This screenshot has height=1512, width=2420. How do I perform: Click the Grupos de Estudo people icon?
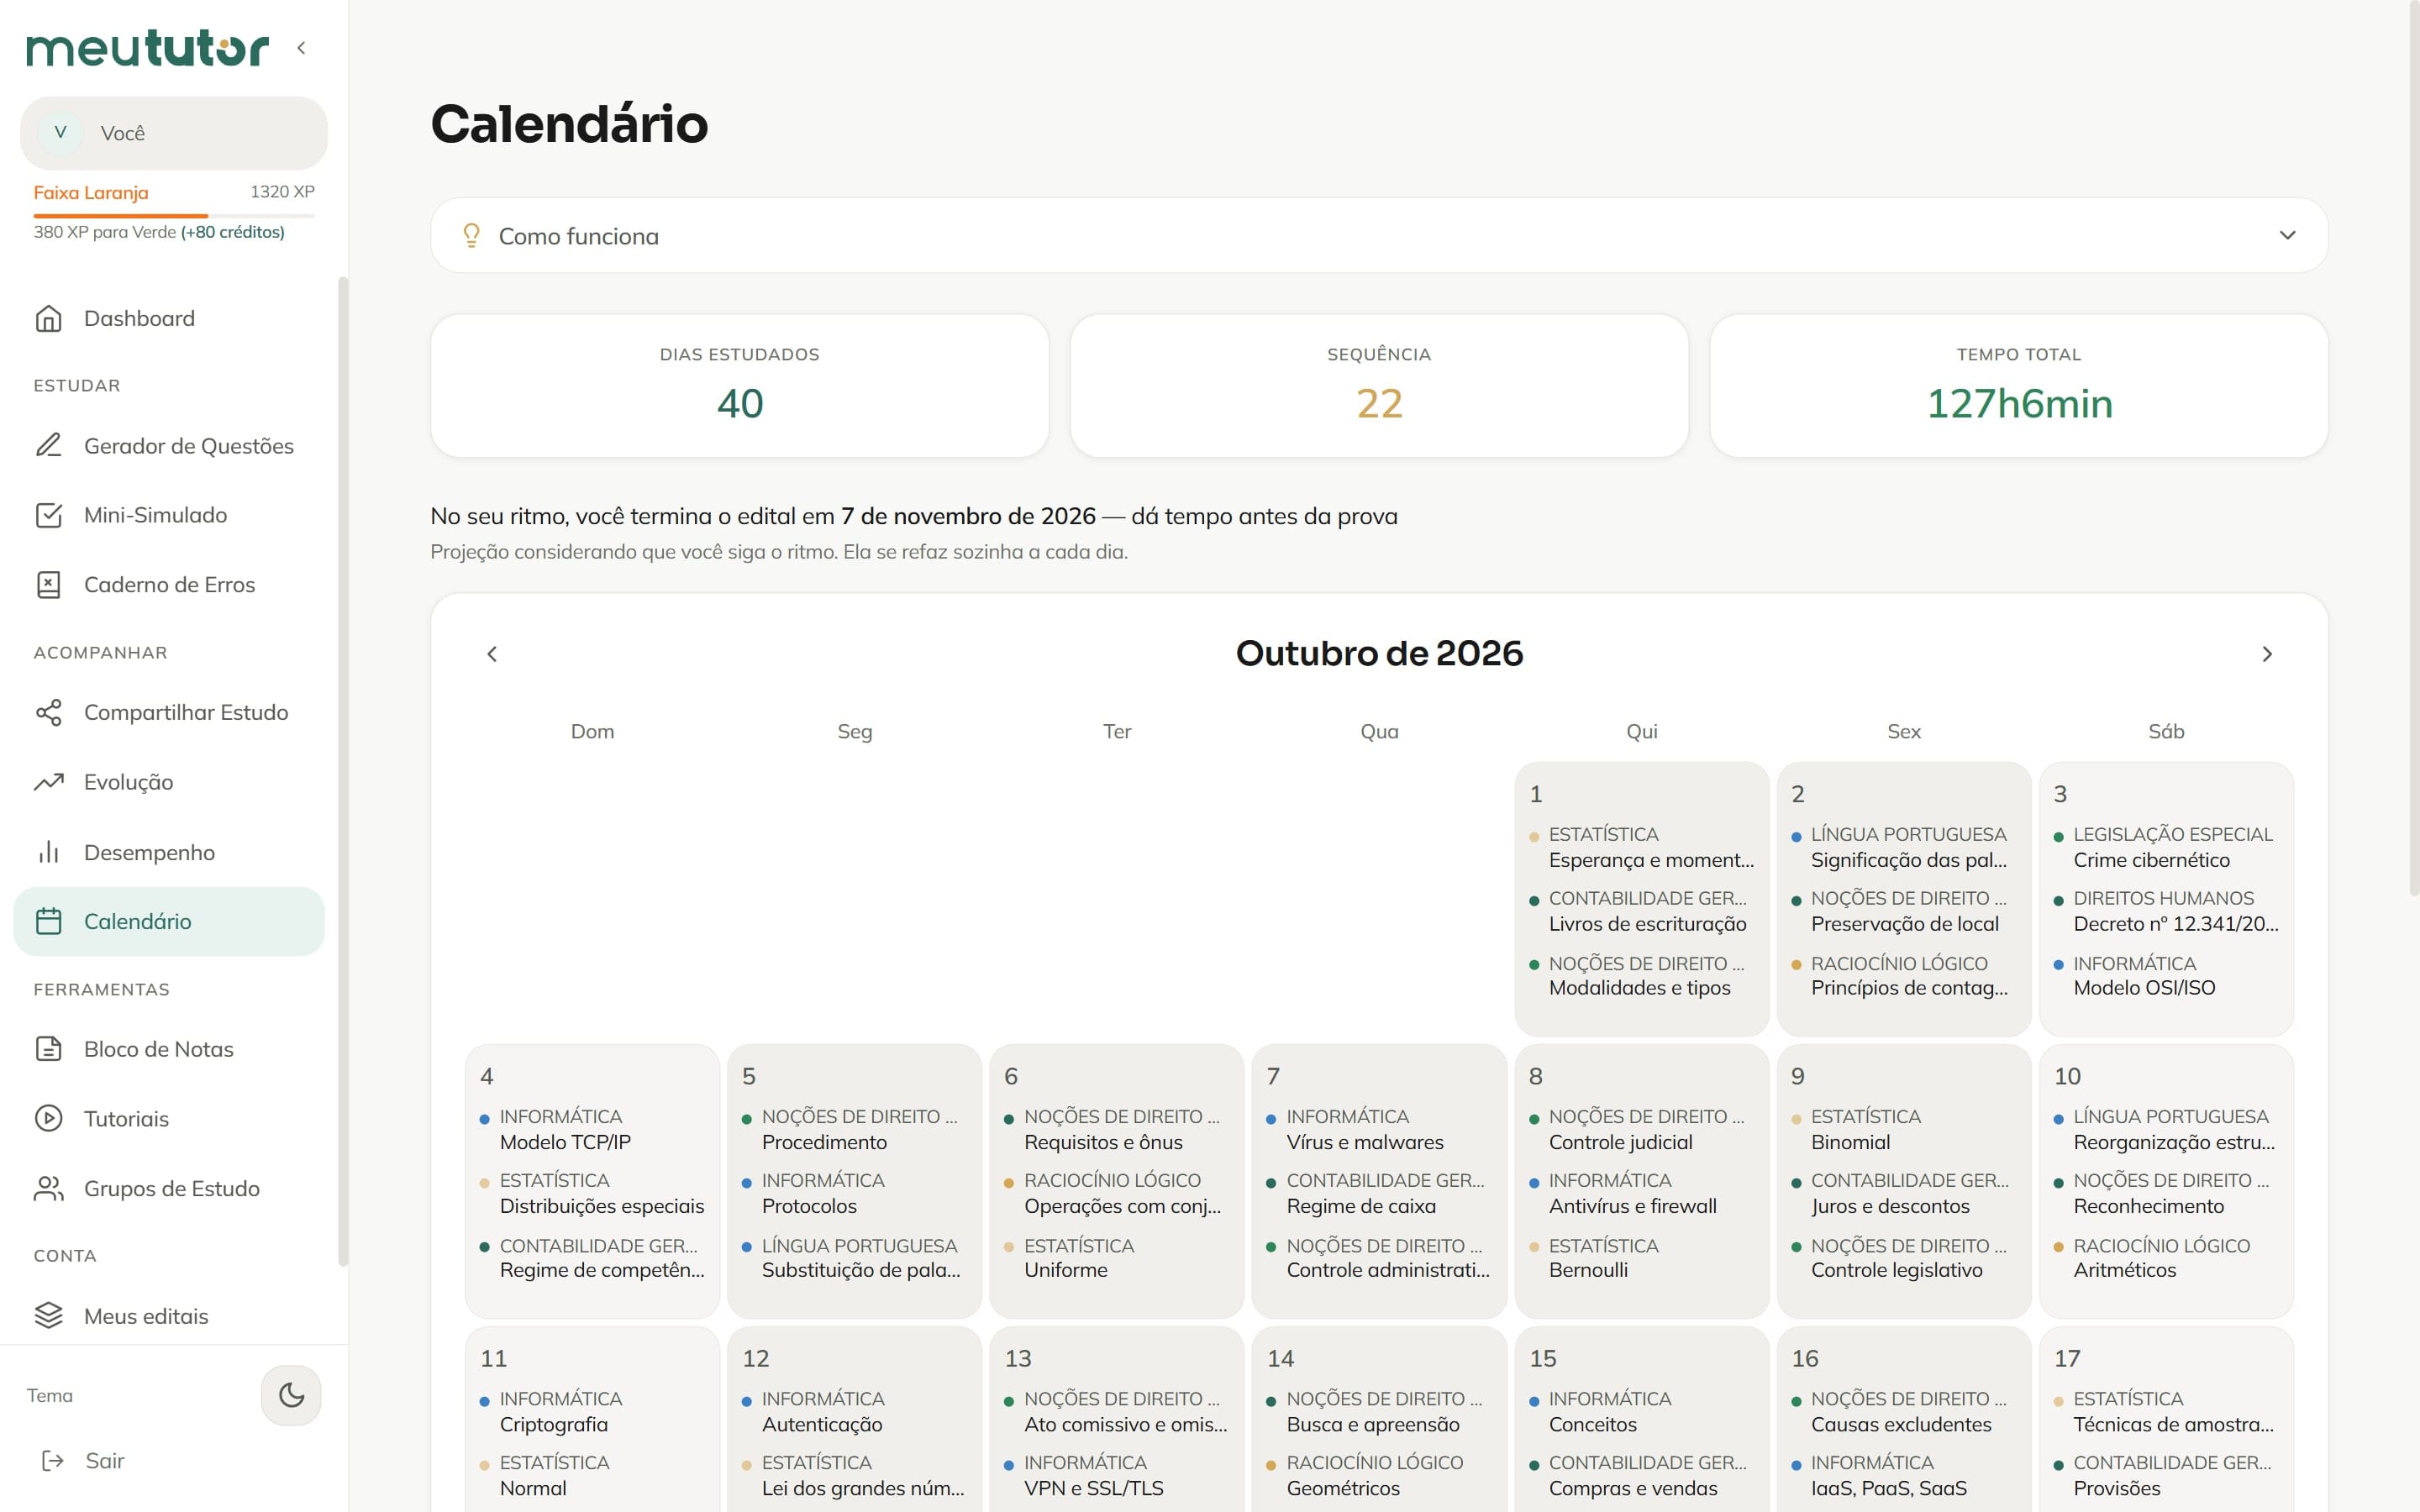[x=48, y=1188]
